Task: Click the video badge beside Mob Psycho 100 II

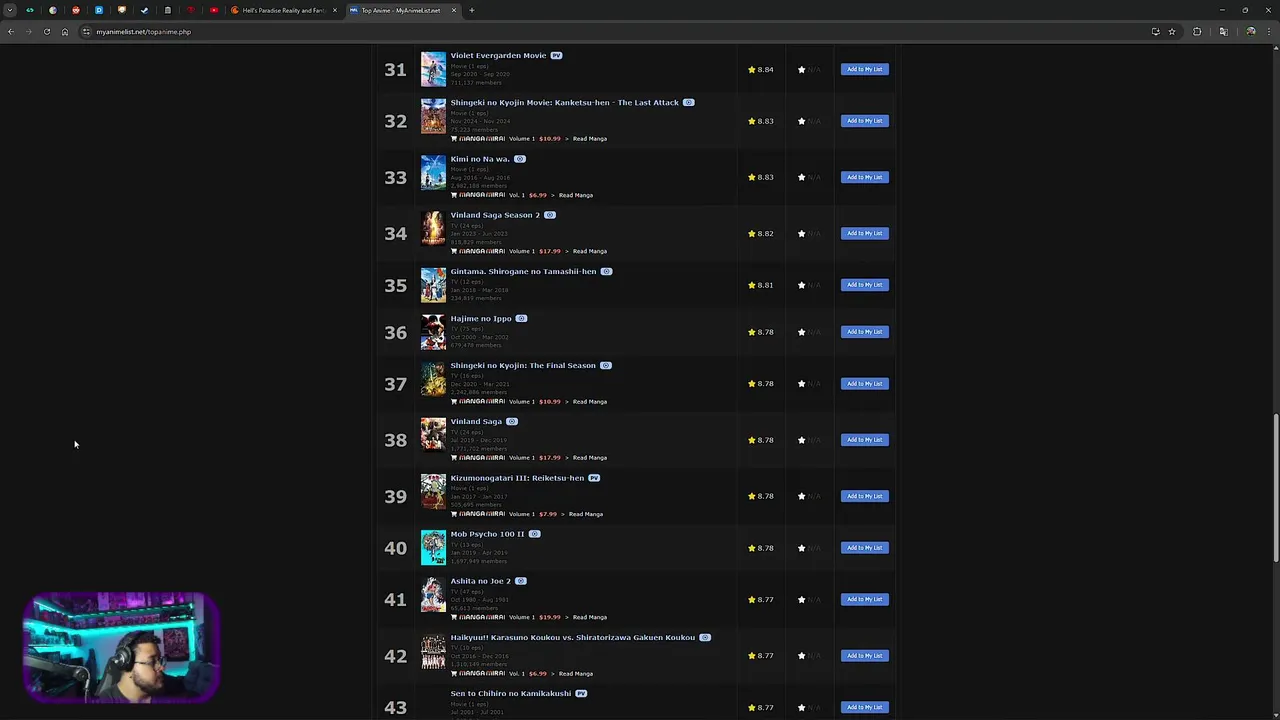Action: [535, 534]
